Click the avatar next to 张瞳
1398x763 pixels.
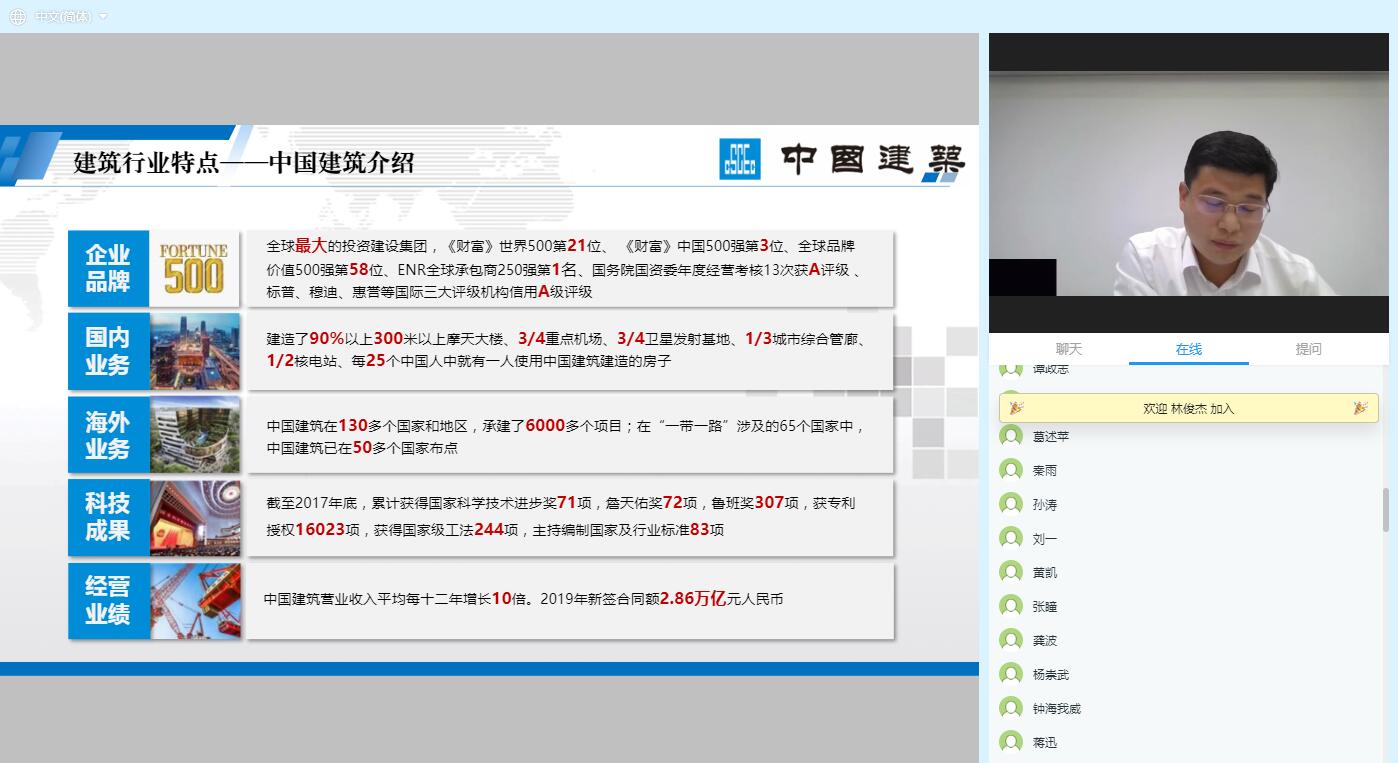click(1011, 606)
